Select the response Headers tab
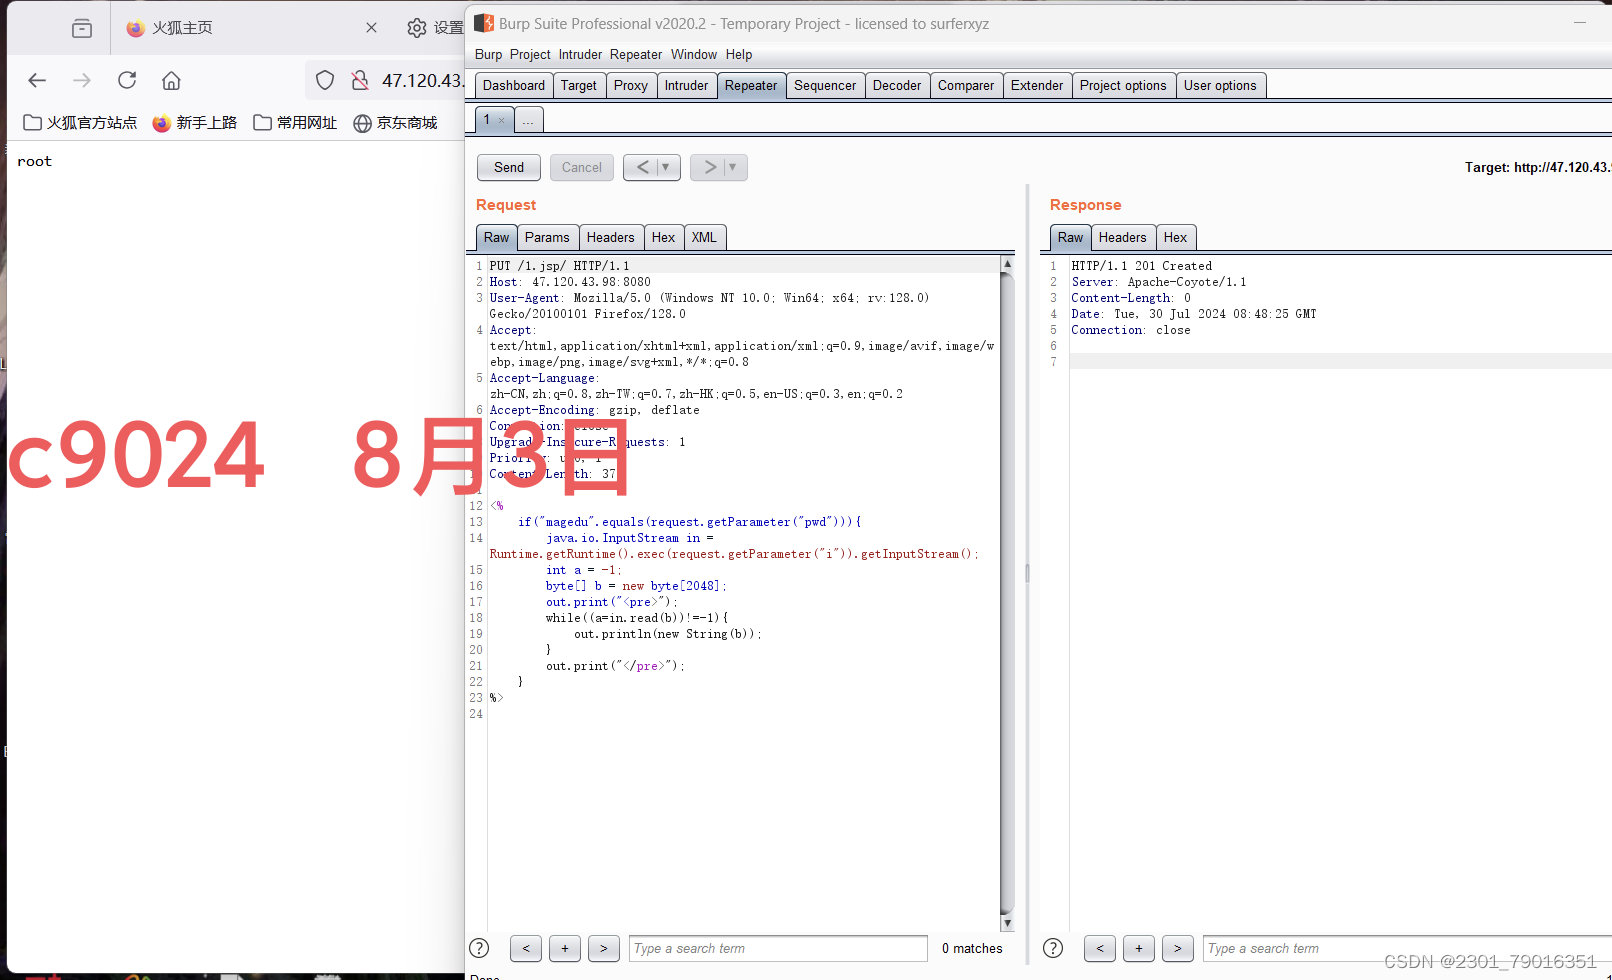The height and width of the screenshot is (980, 1612). (x=1122, y=237)
